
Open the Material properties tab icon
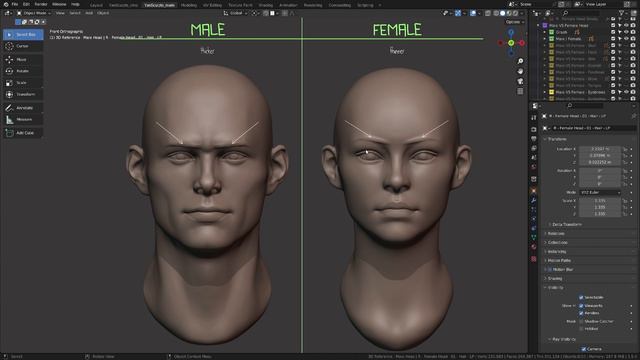[x=534, y=247]
